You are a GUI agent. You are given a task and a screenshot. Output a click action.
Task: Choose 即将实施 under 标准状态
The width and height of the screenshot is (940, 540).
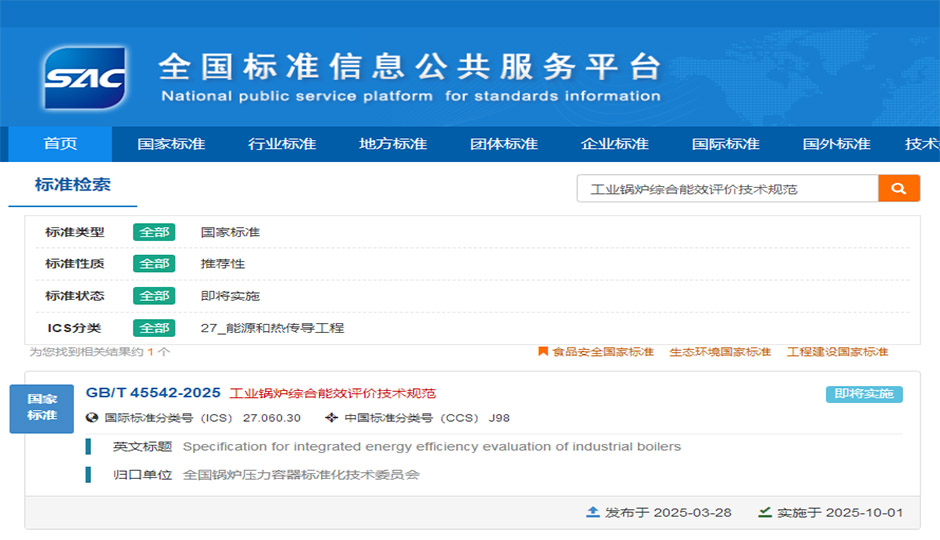point(230,296)
